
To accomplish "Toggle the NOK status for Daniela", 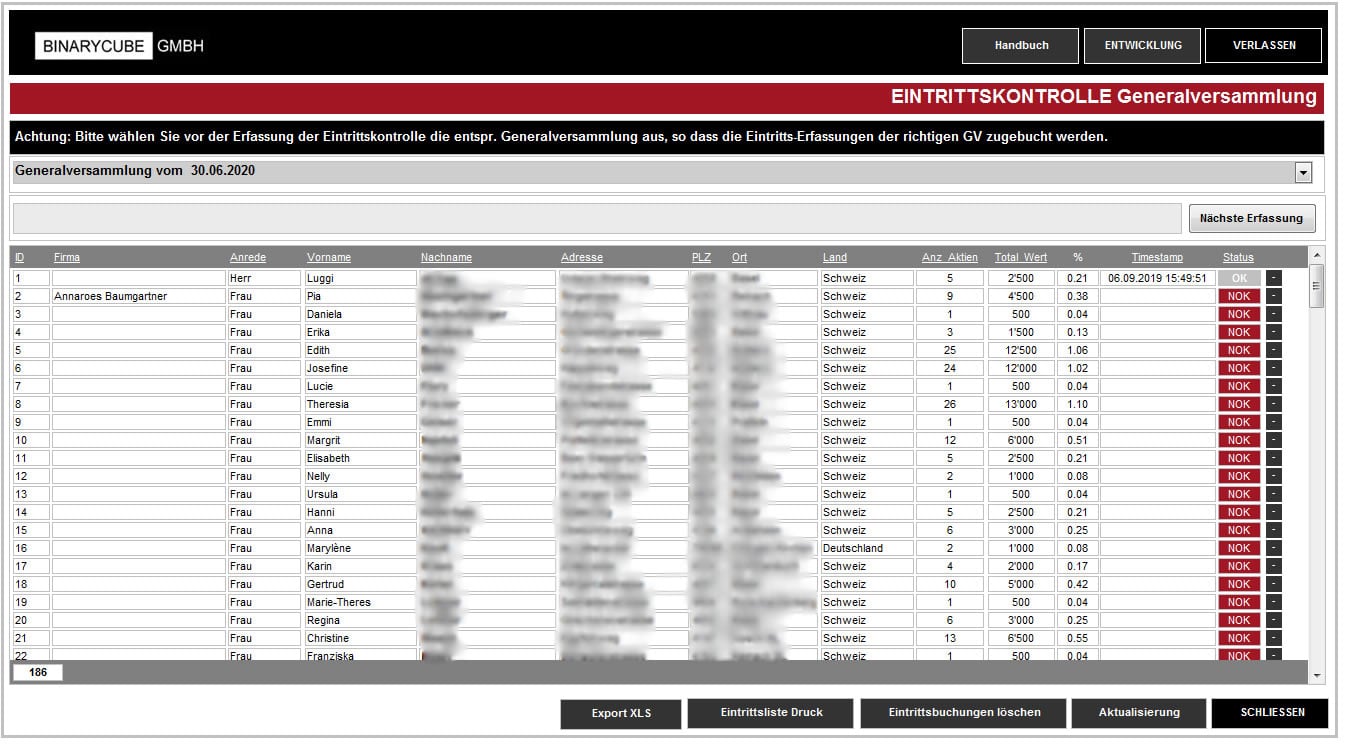I will 1239,314.
